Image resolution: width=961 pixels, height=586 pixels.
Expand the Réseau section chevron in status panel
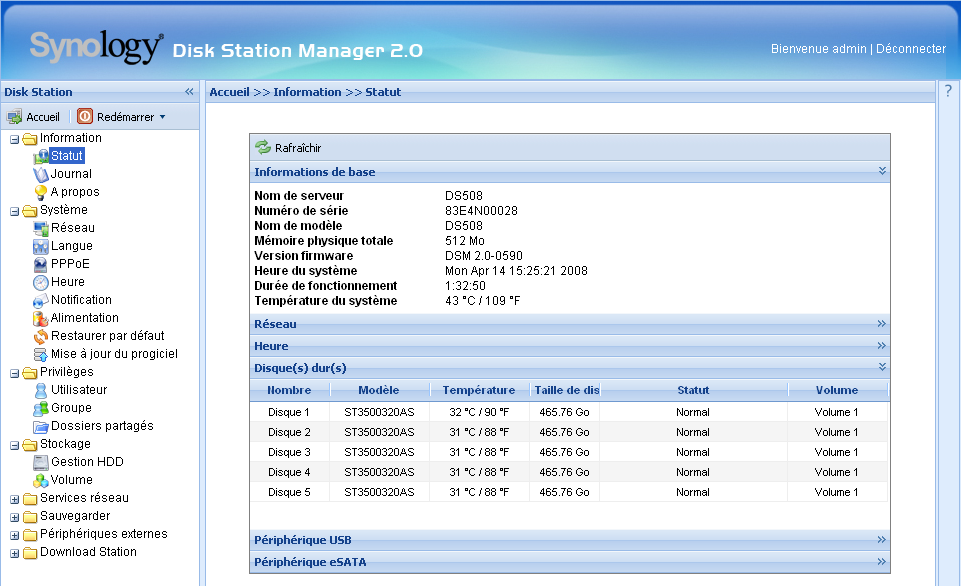tap(882, 323)
